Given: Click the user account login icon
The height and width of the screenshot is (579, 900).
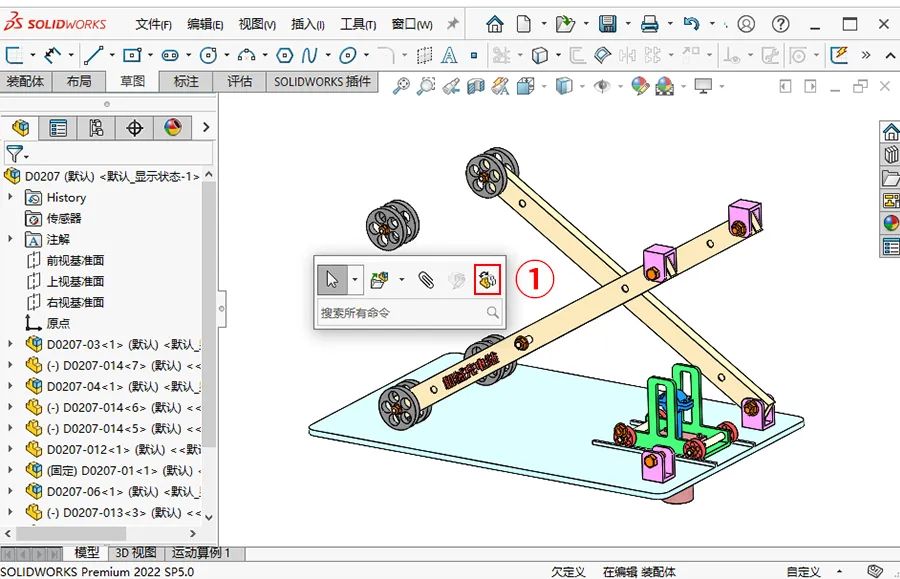Looking at the screenshot, I should [746, 24].
